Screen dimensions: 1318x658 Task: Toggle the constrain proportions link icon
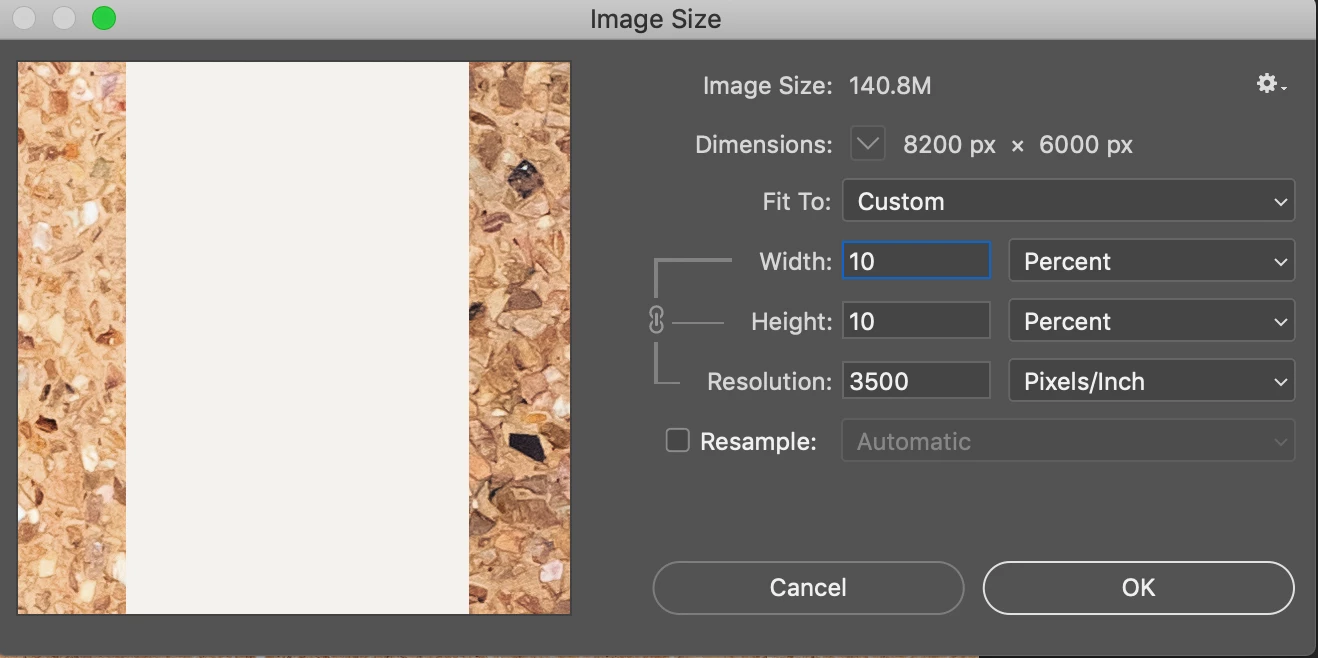click(657, 320)
